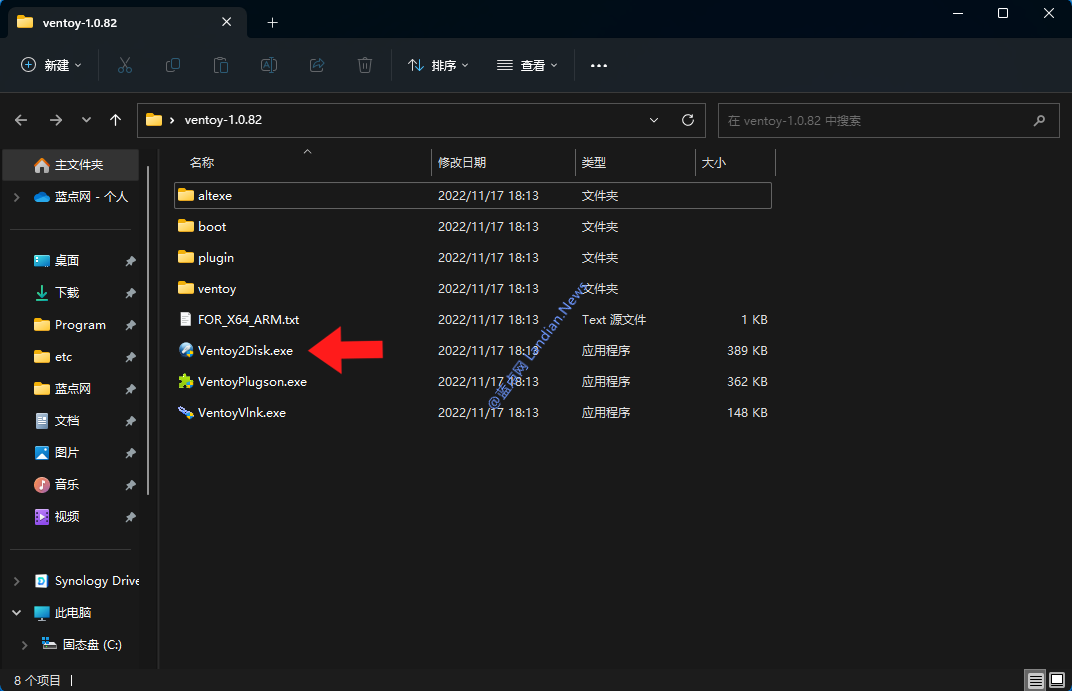
Task: Open recent locations dropdown arrow
Action: (86, 120)
